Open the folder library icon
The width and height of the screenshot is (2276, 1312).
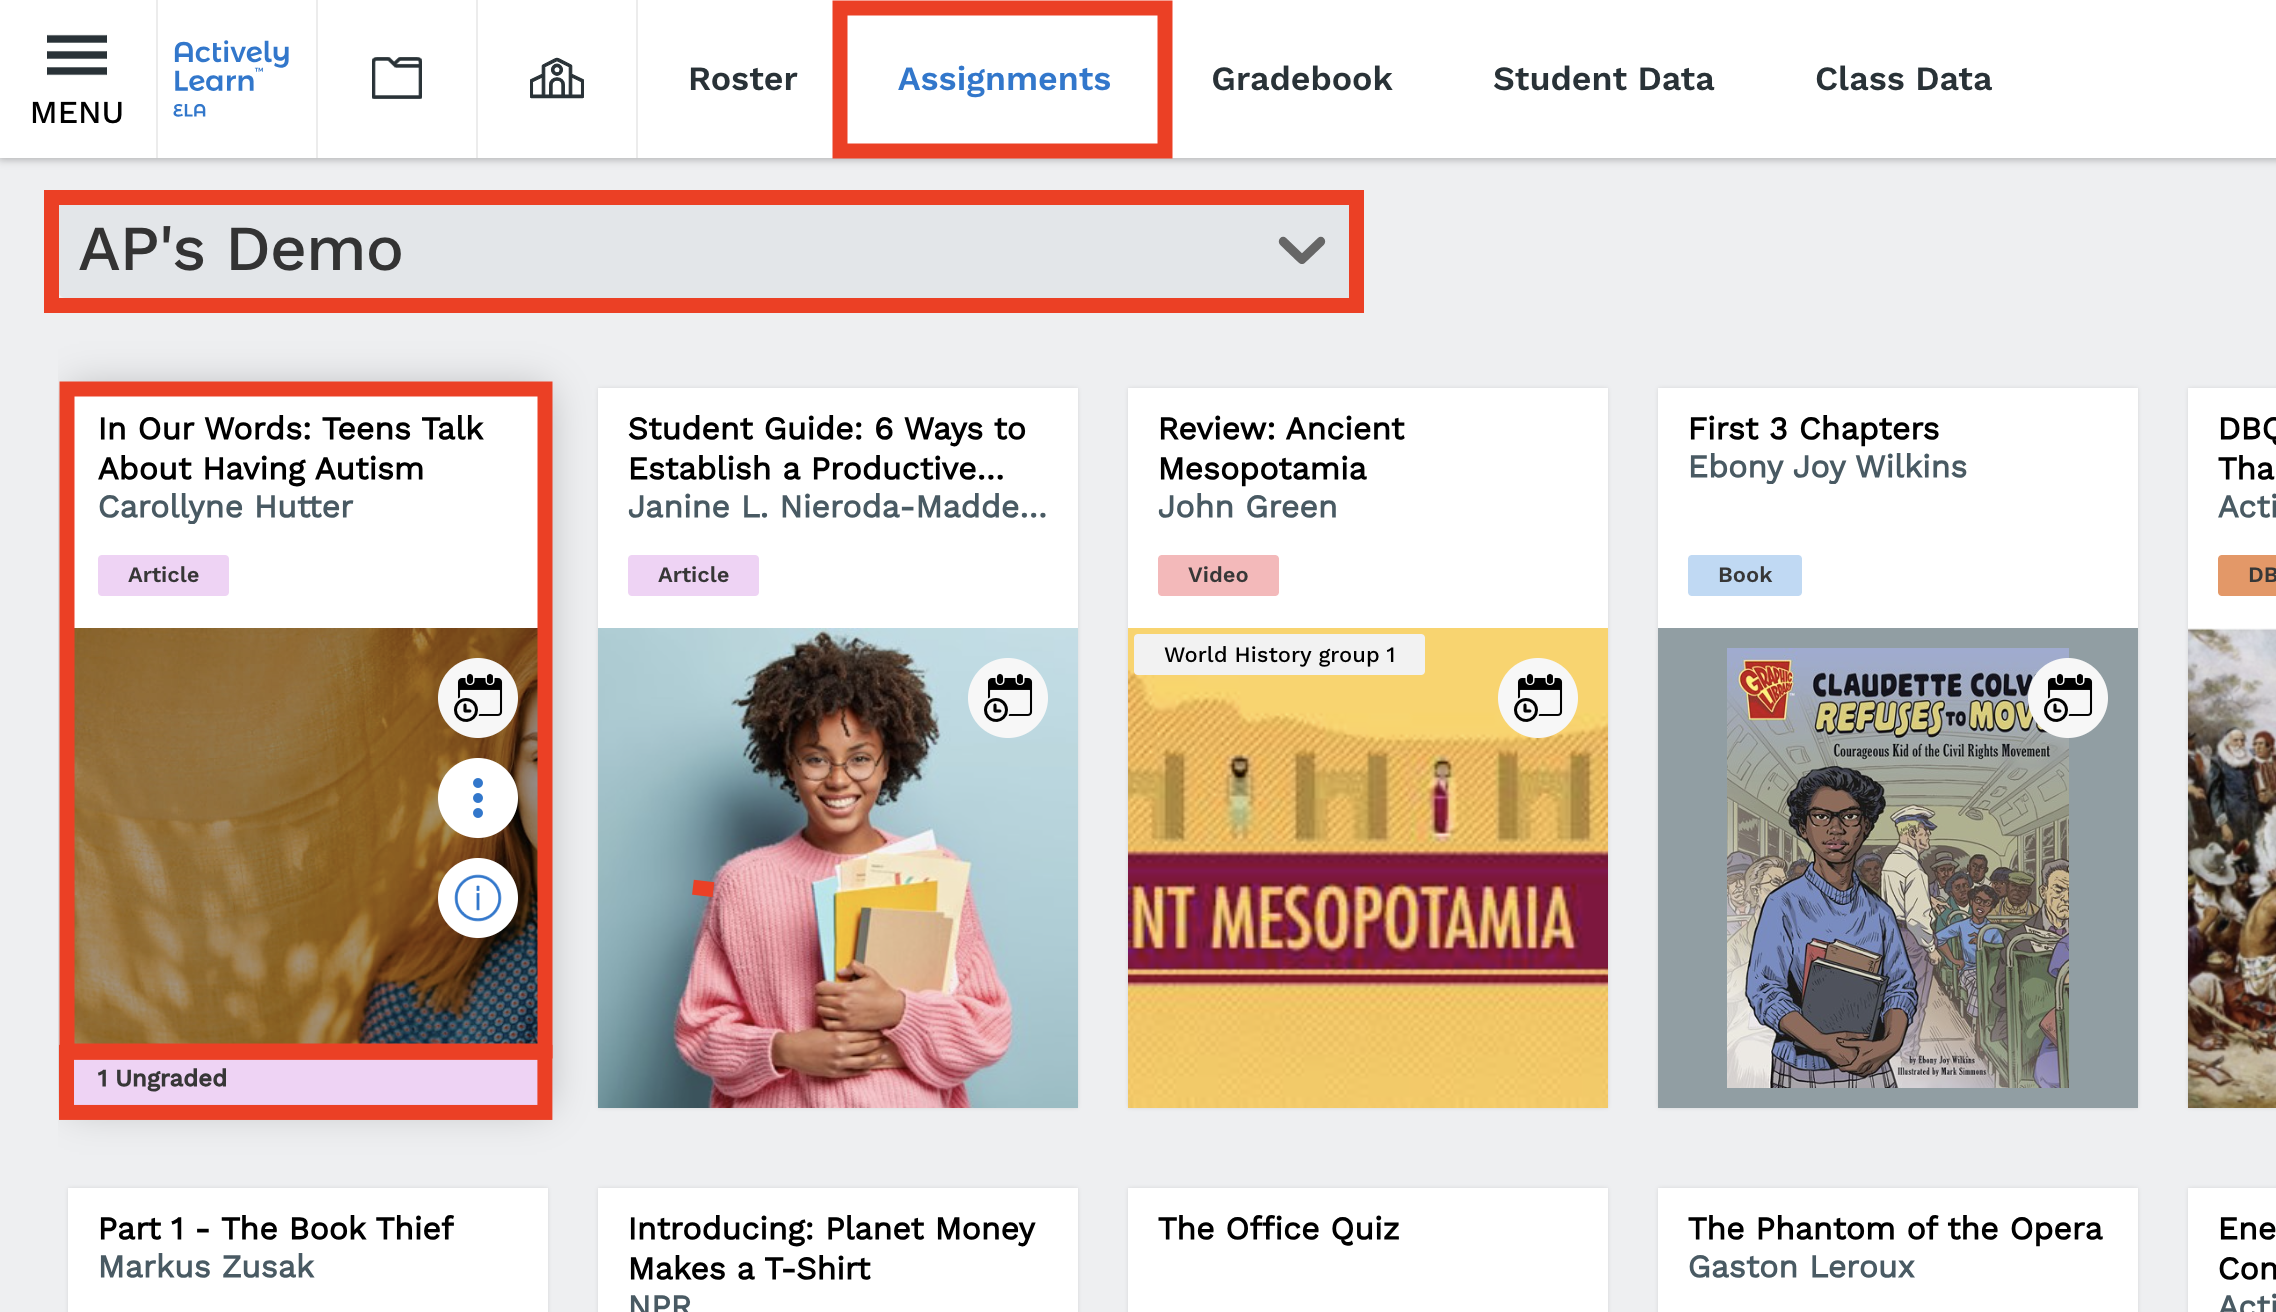point(397,78)
